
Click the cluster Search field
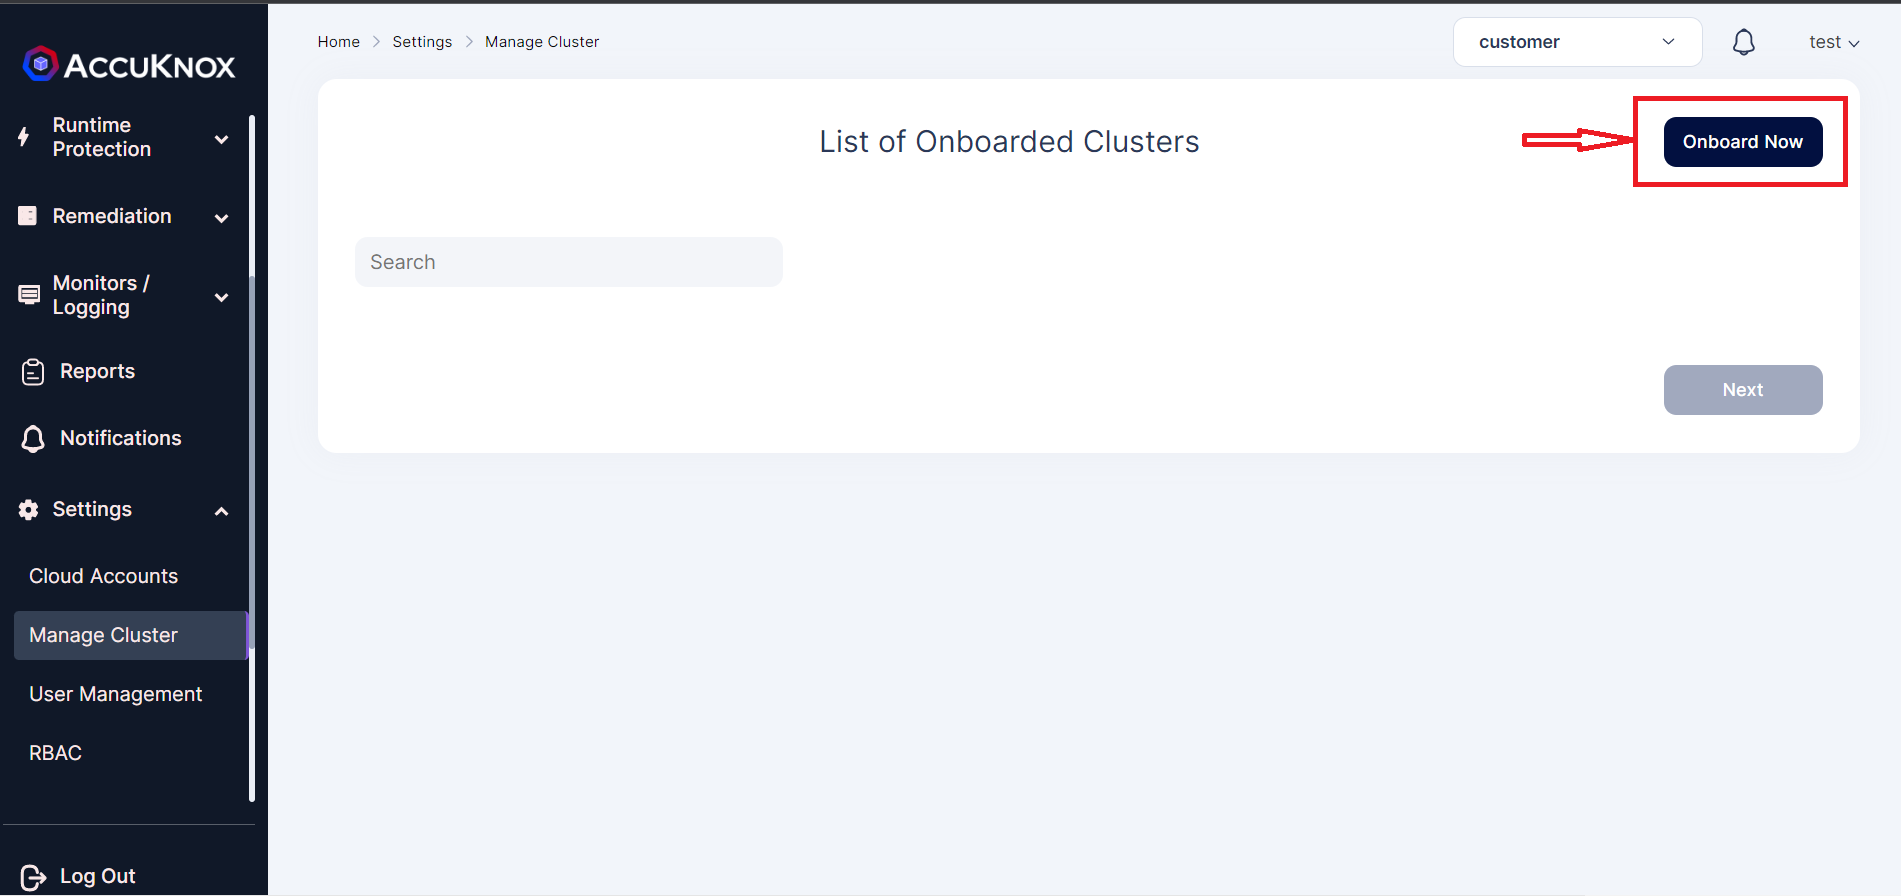[568, 262]
